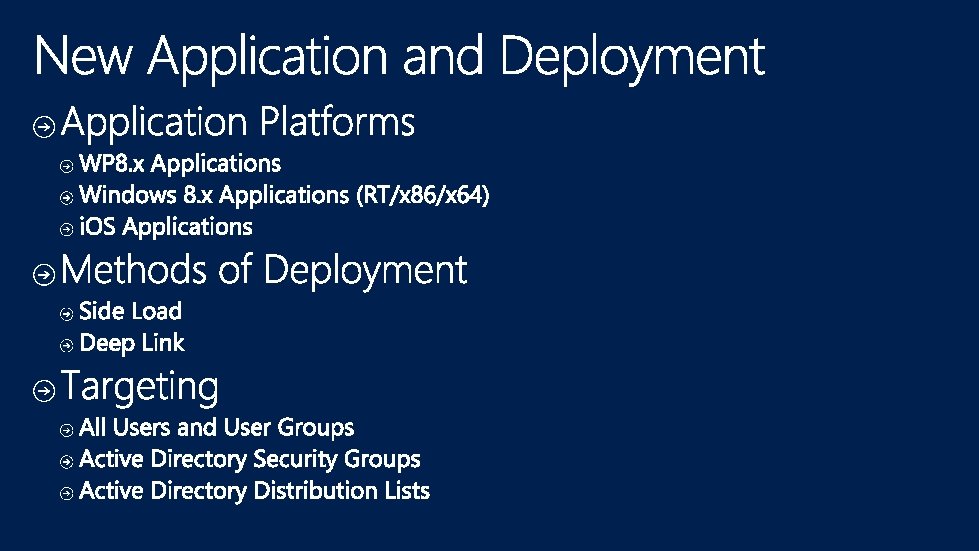
Task: Click the arrow bullet next to Windows 8.x Applications
Action: (x=66, y=198)
